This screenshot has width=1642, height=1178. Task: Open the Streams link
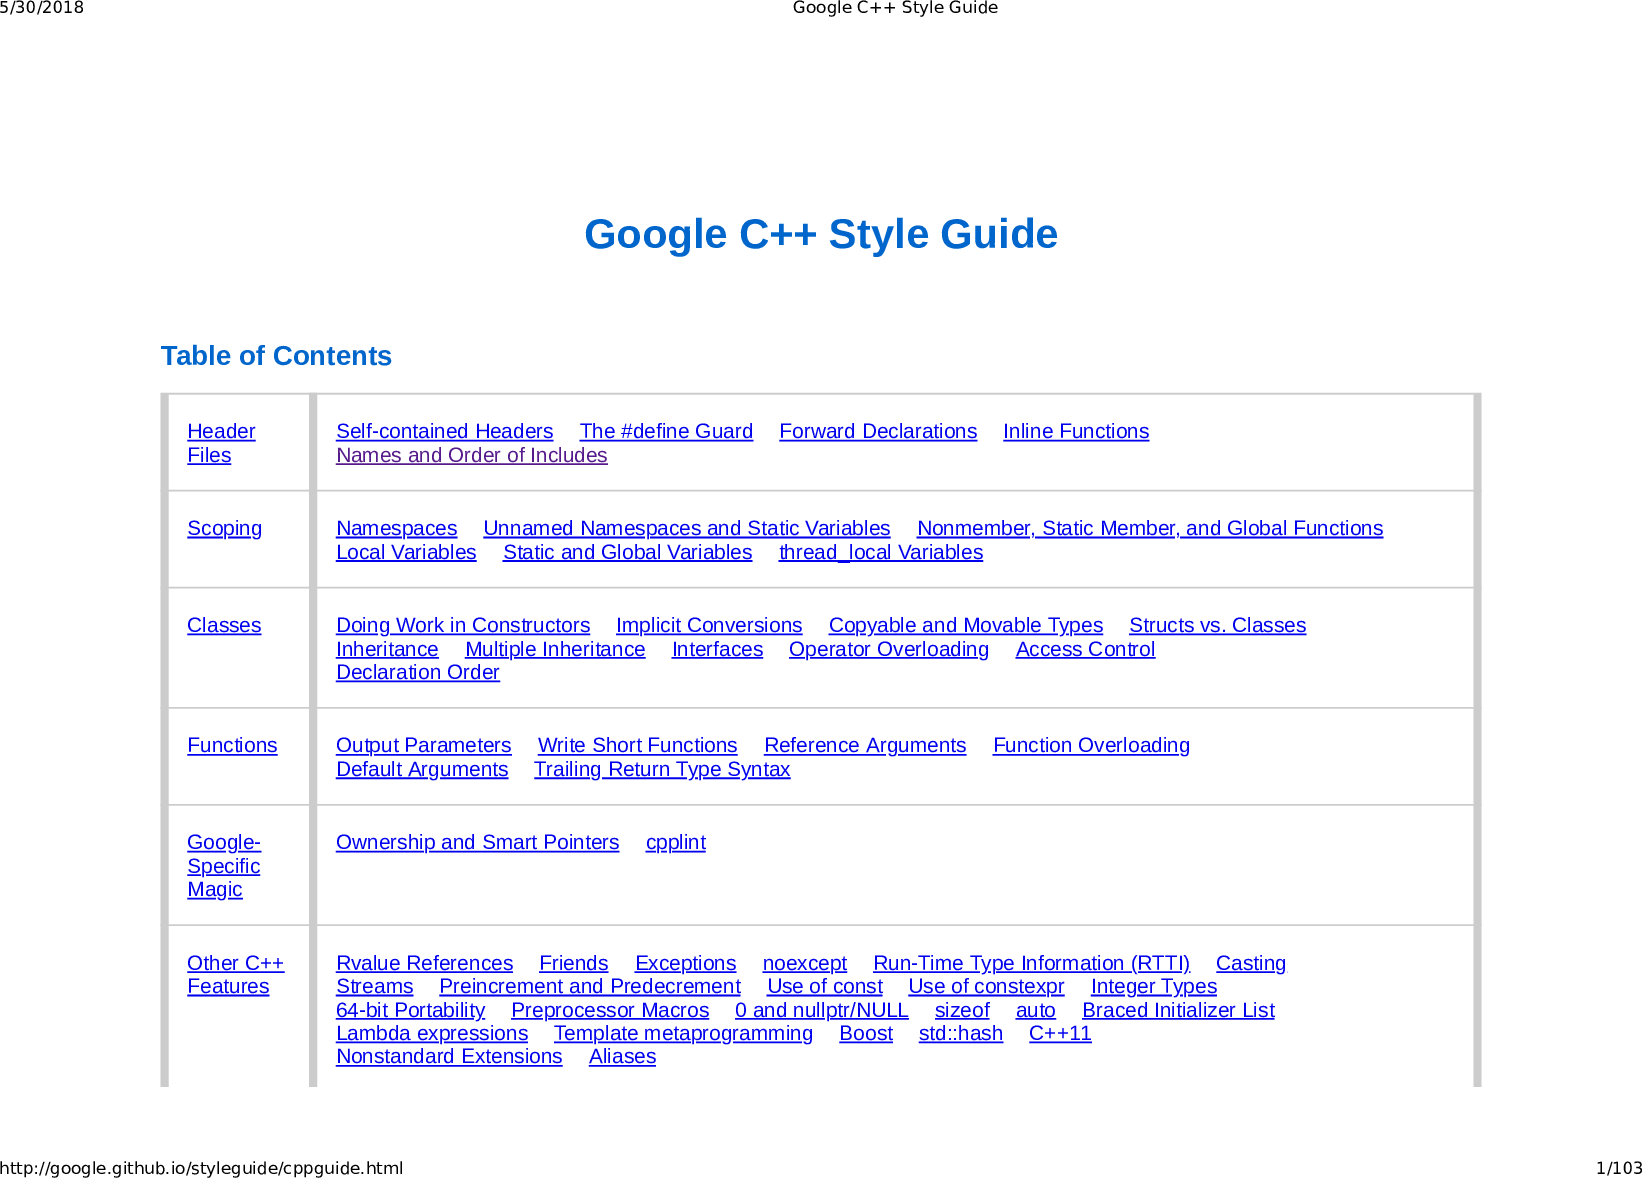(374, 986)
